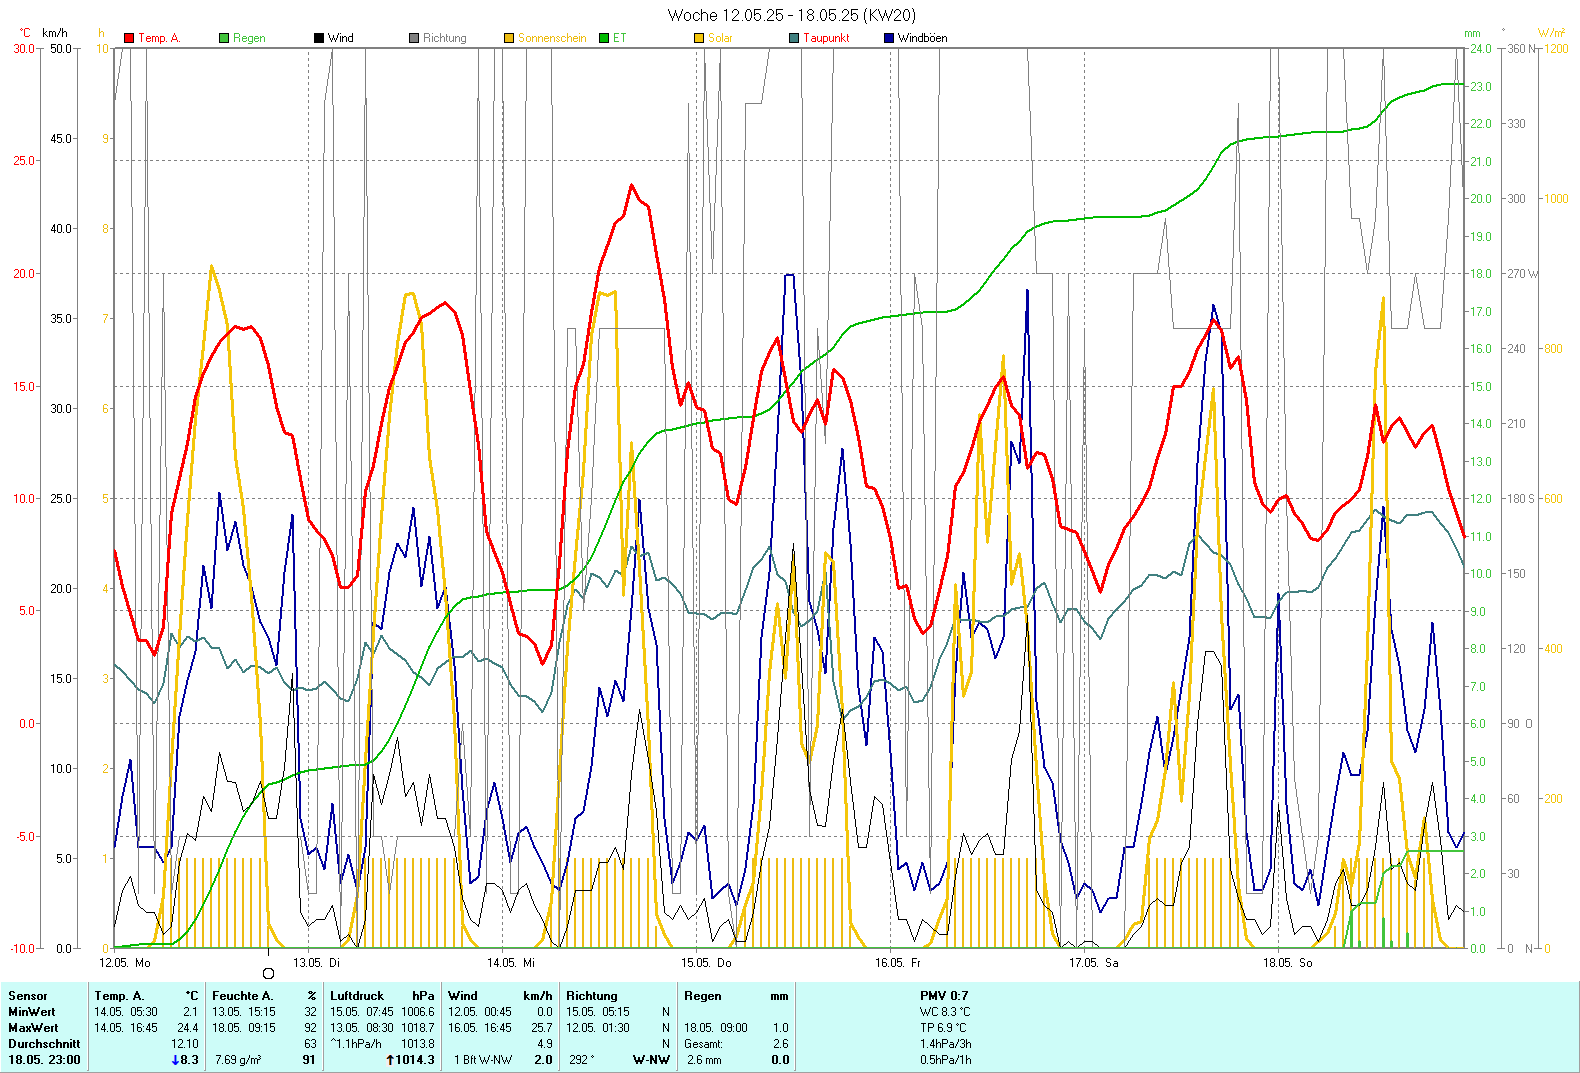
Task: Click the red Temp. A. legend swatch
Action: (129, 38)
